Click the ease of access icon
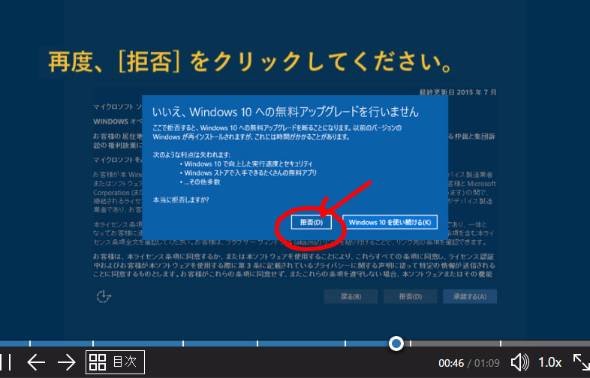Viewport: 590px width, 378px height. click(103, 296)
